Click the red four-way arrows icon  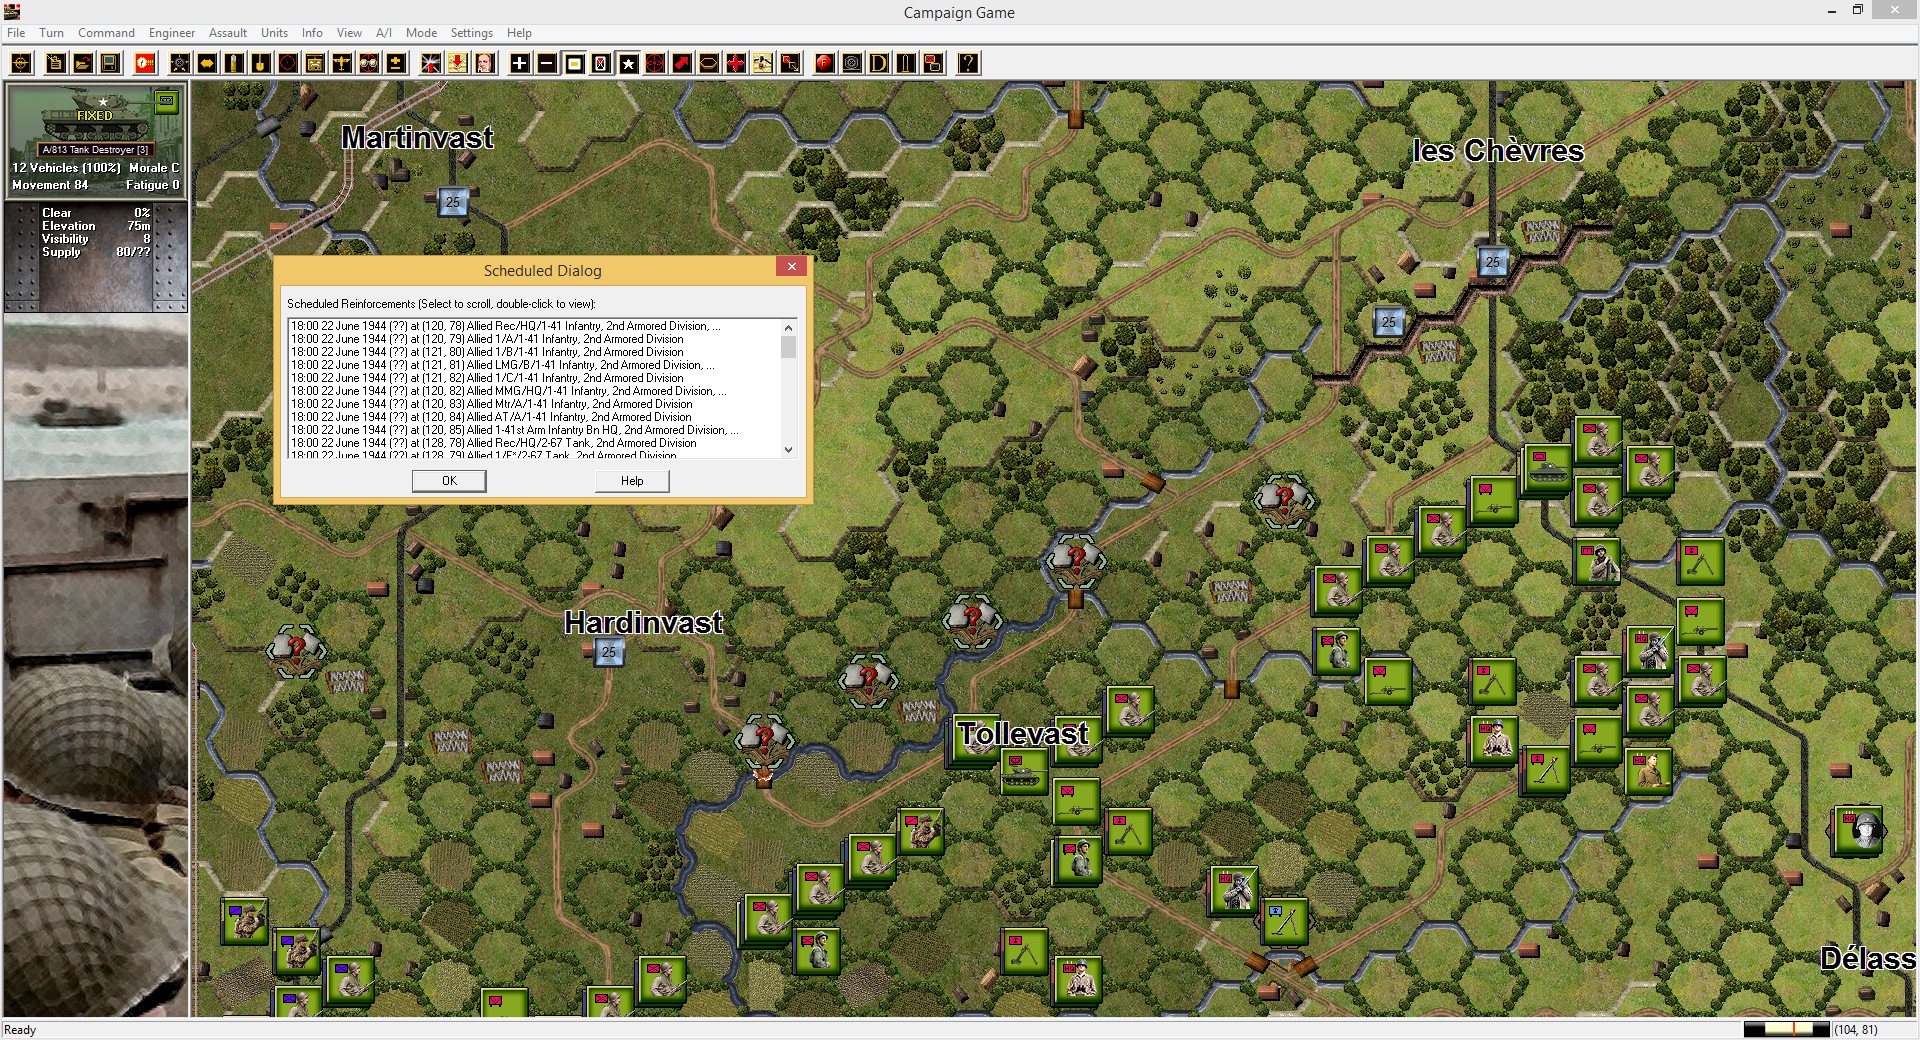click(x=736, y=63)
